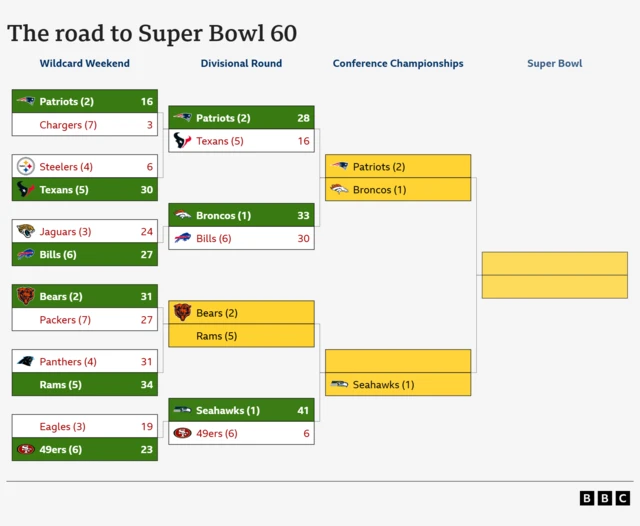Image resolution: width=640 pixels, height=526 pixels.
Task: Click the Bills logo in Divisional Round
Action: click(x=182, y=238)
